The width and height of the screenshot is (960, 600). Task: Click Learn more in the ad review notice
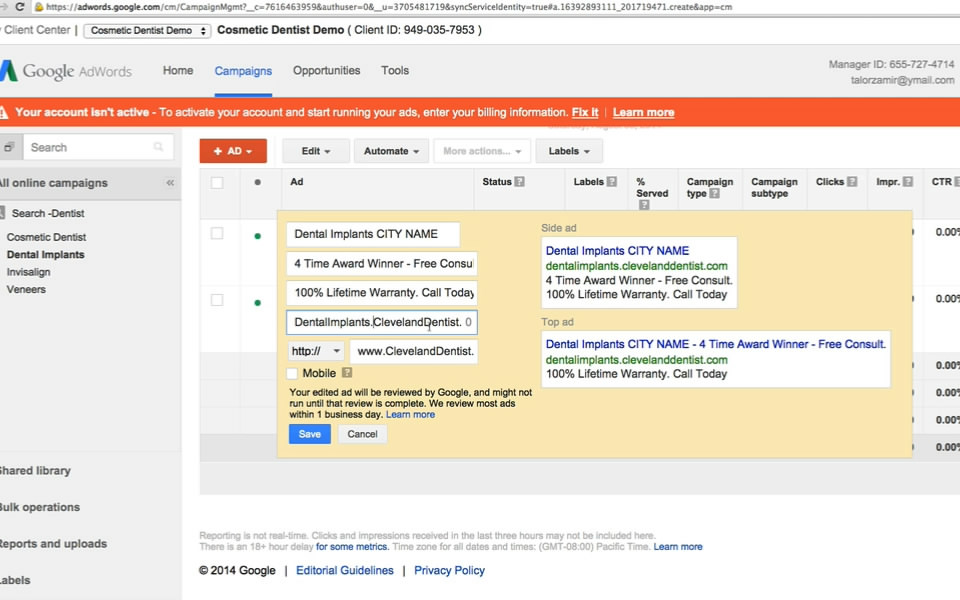[x=410, y=414]
